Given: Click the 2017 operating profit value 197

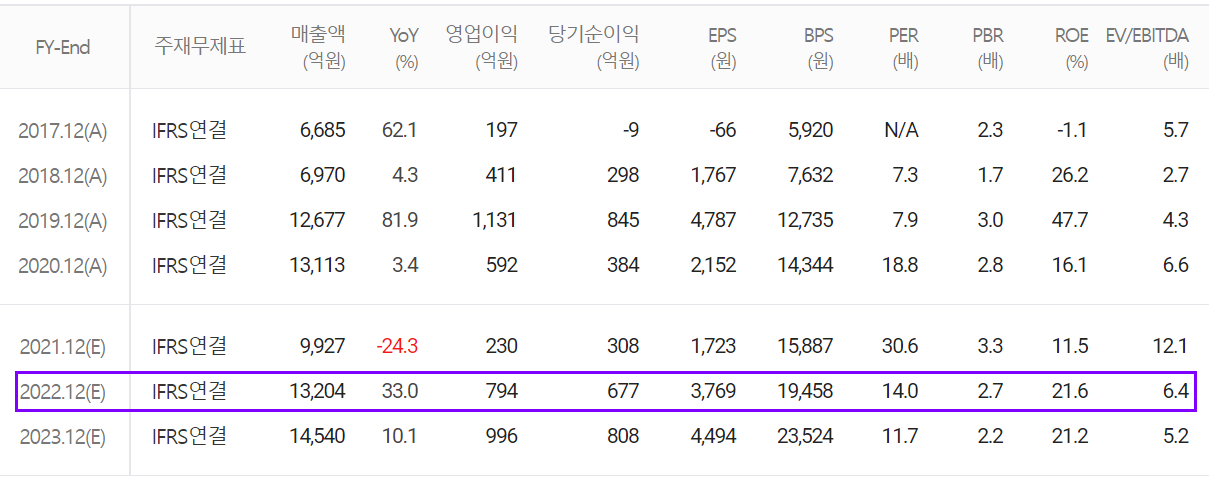Looking at the screenshot, I should pyautogui.click(x=501, y=130).
